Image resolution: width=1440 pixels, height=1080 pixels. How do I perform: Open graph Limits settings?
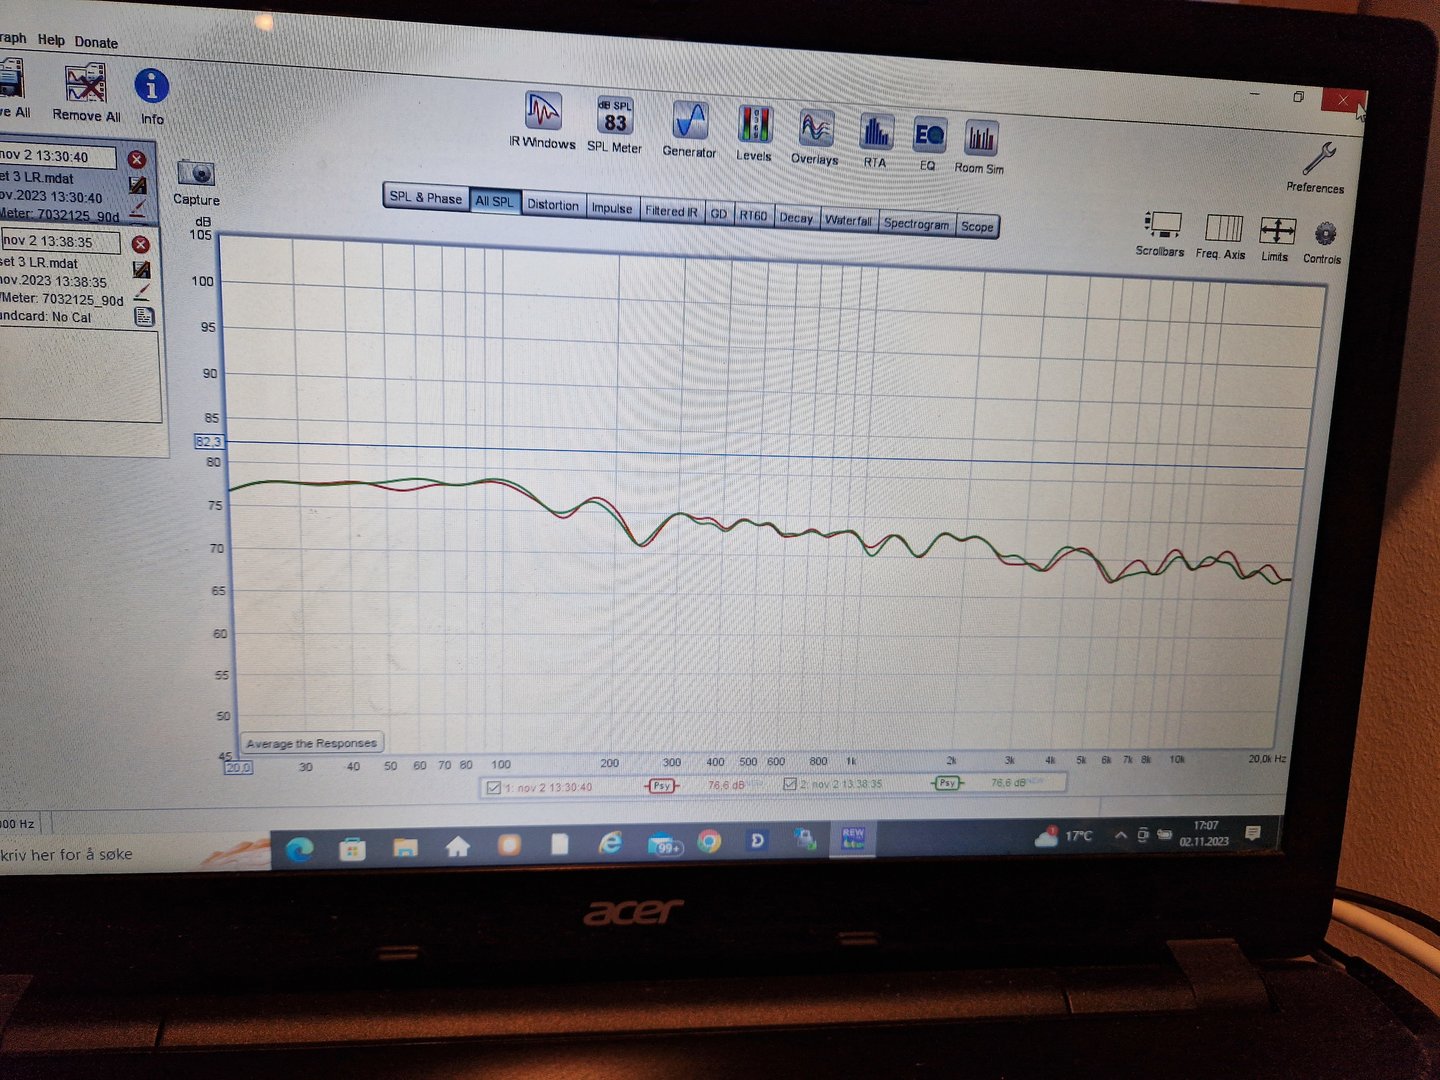pos(1277,240)
